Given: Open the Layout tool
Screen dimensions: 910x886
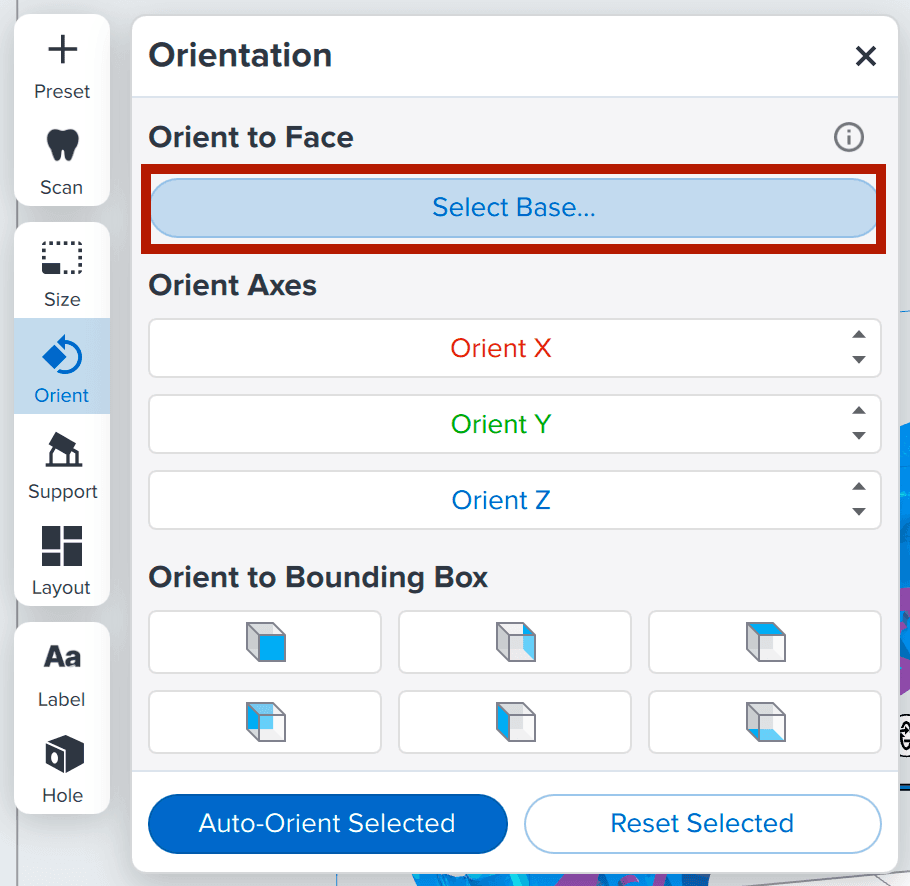Looking at the screenshot, I should 62,562.
